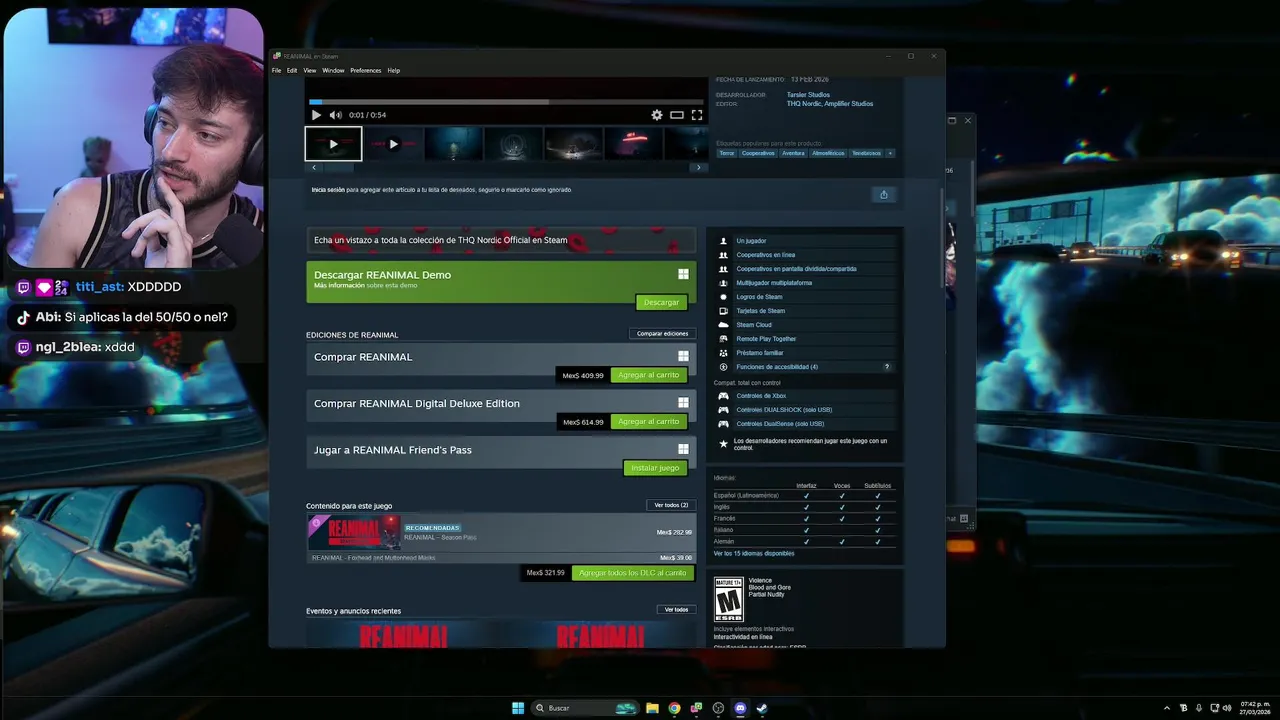Open Préstamo familiar feature
Image resolution: width=1280 pixels, height=720 pixels.
pos(760,353)
